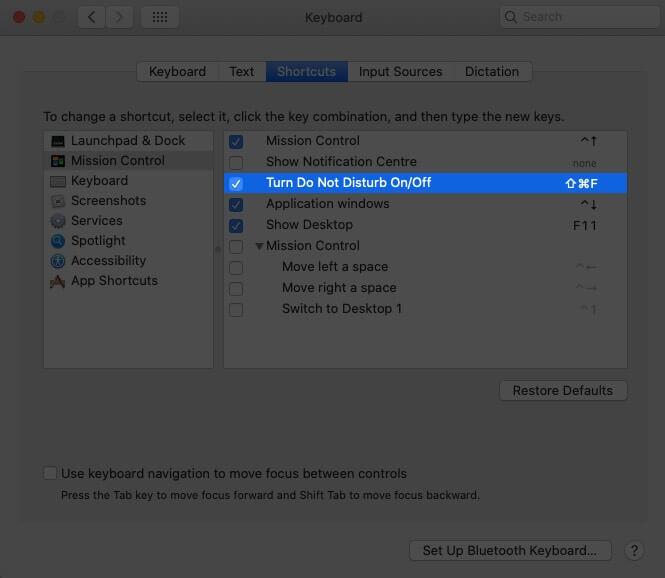Collapse the Mission Control disclosure triangle

259,246
